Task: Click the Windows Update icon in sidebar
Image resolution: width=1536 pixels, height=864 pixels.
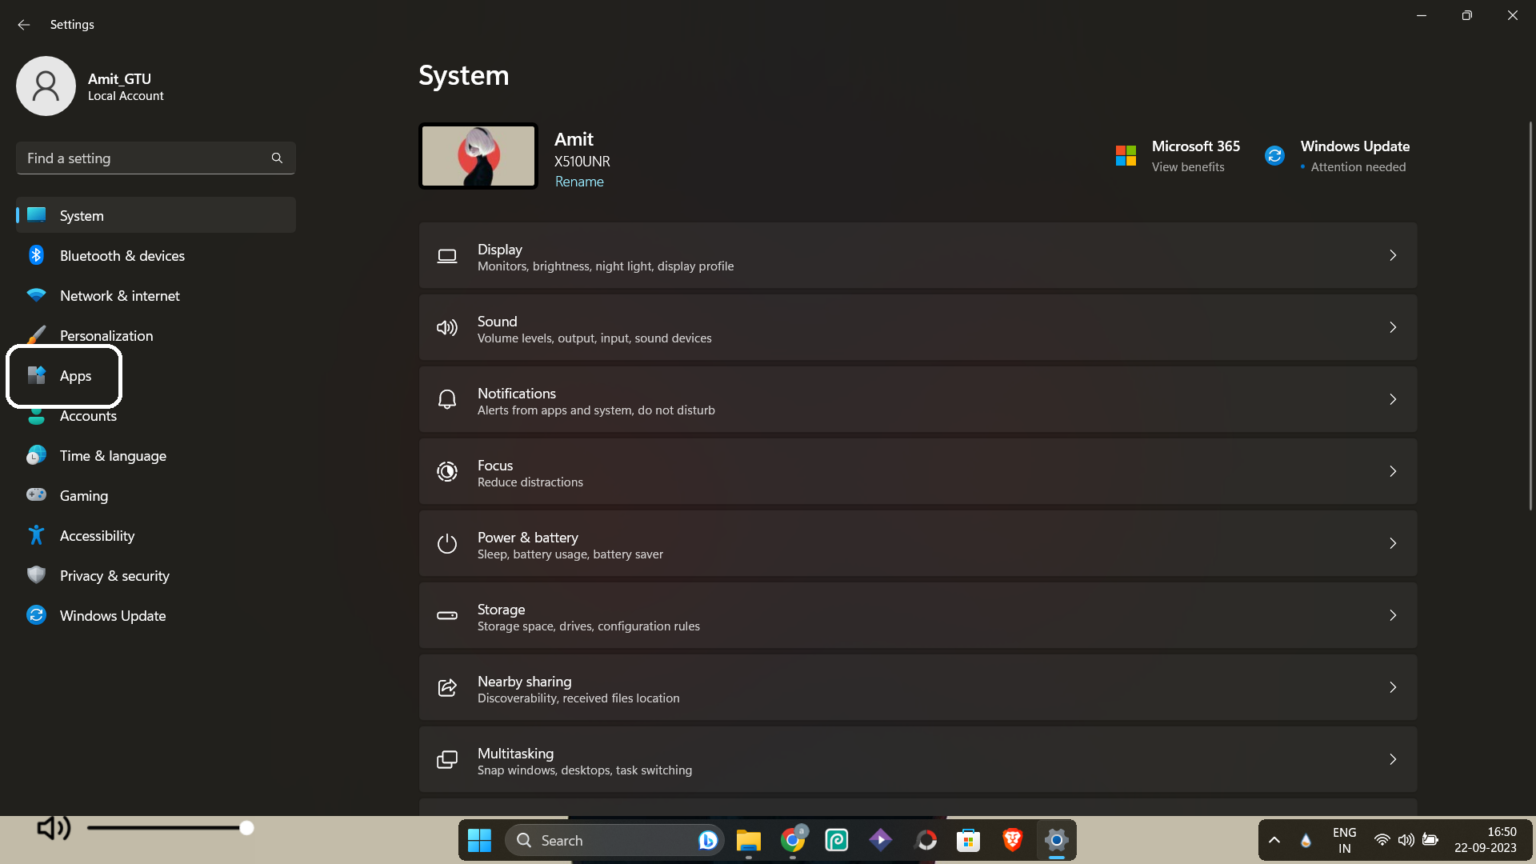Action: click(36, 615)
